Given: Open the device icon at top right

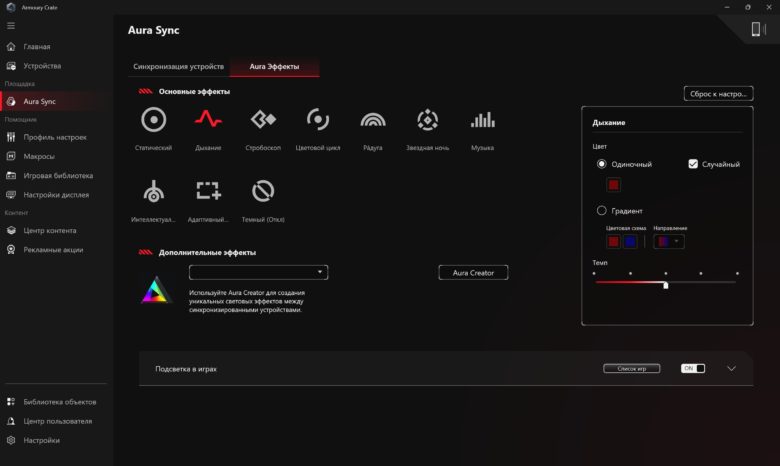Looking at the screenshot, I should 758,29.
